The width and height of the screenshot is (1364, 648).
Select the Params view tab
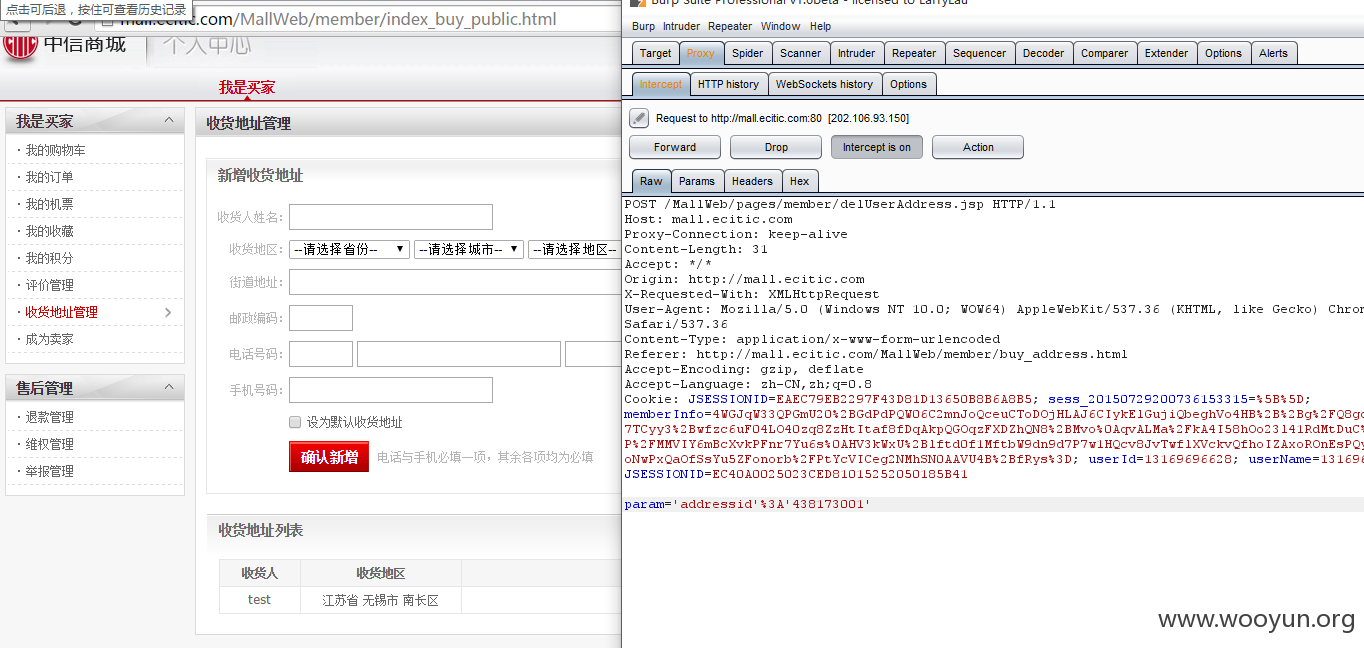coord(696,181)
